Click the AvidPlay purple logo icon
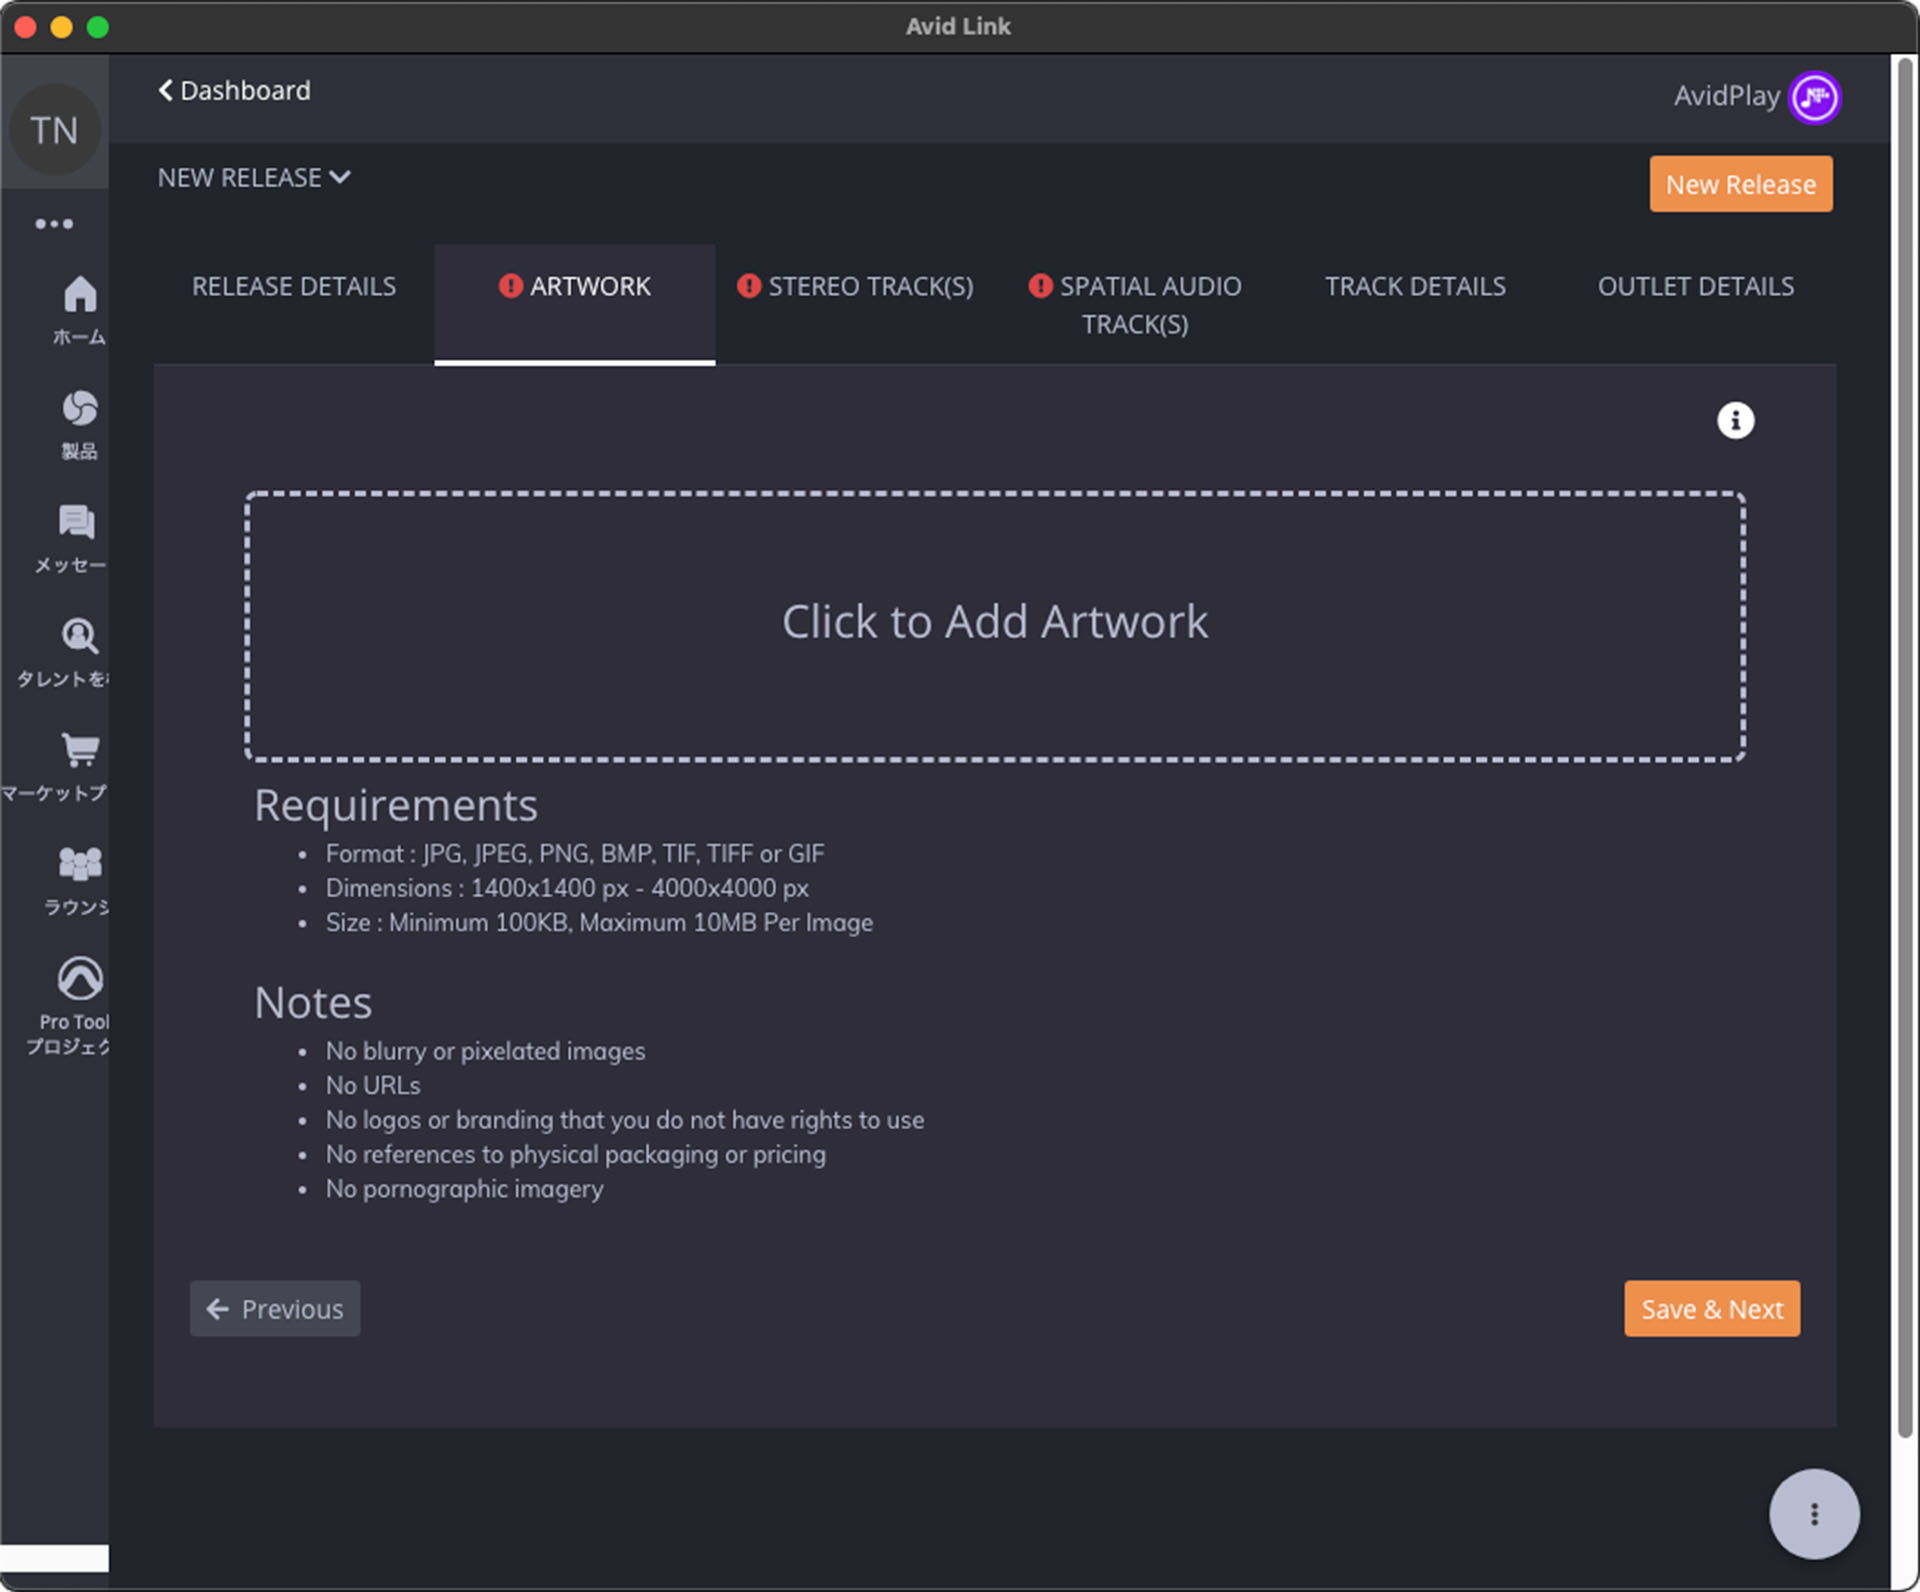This screenshot has width=1920, height=1592. [x=1814, y=97]
